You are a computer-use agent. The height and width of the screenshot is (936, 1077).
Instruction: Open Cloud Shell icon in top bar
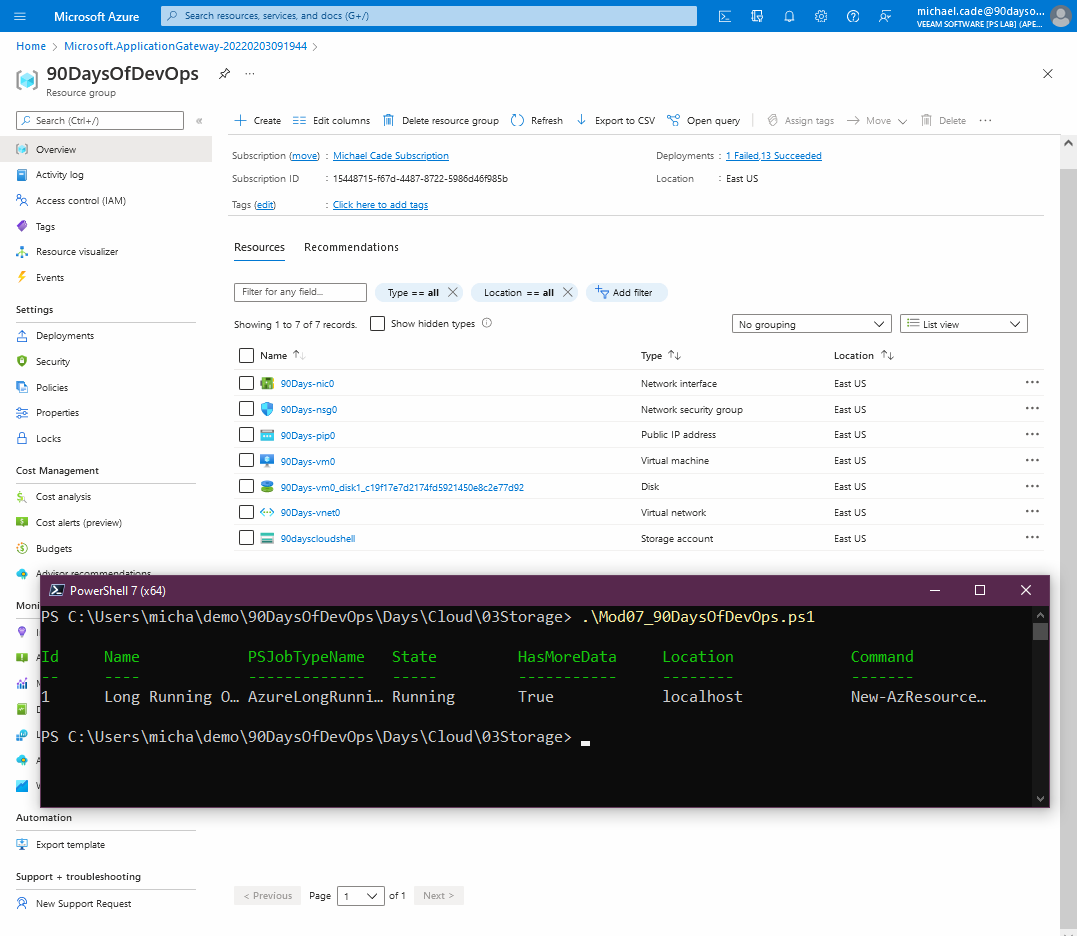[x=725, y=16]
